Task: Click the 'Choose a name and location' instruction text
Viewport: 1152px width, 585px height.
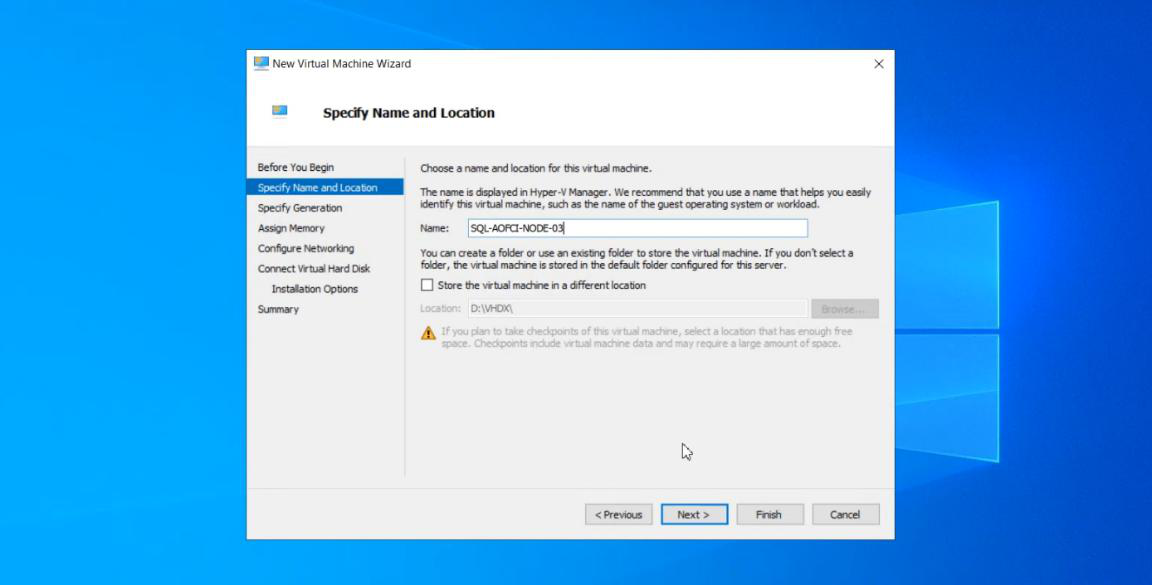Action: point(536,168)
